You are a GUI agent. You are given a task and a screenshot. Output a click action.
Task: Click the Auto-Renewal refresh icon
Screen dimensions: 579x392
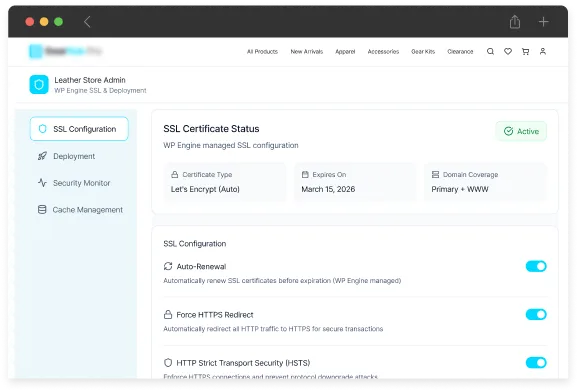click(168, 266)
